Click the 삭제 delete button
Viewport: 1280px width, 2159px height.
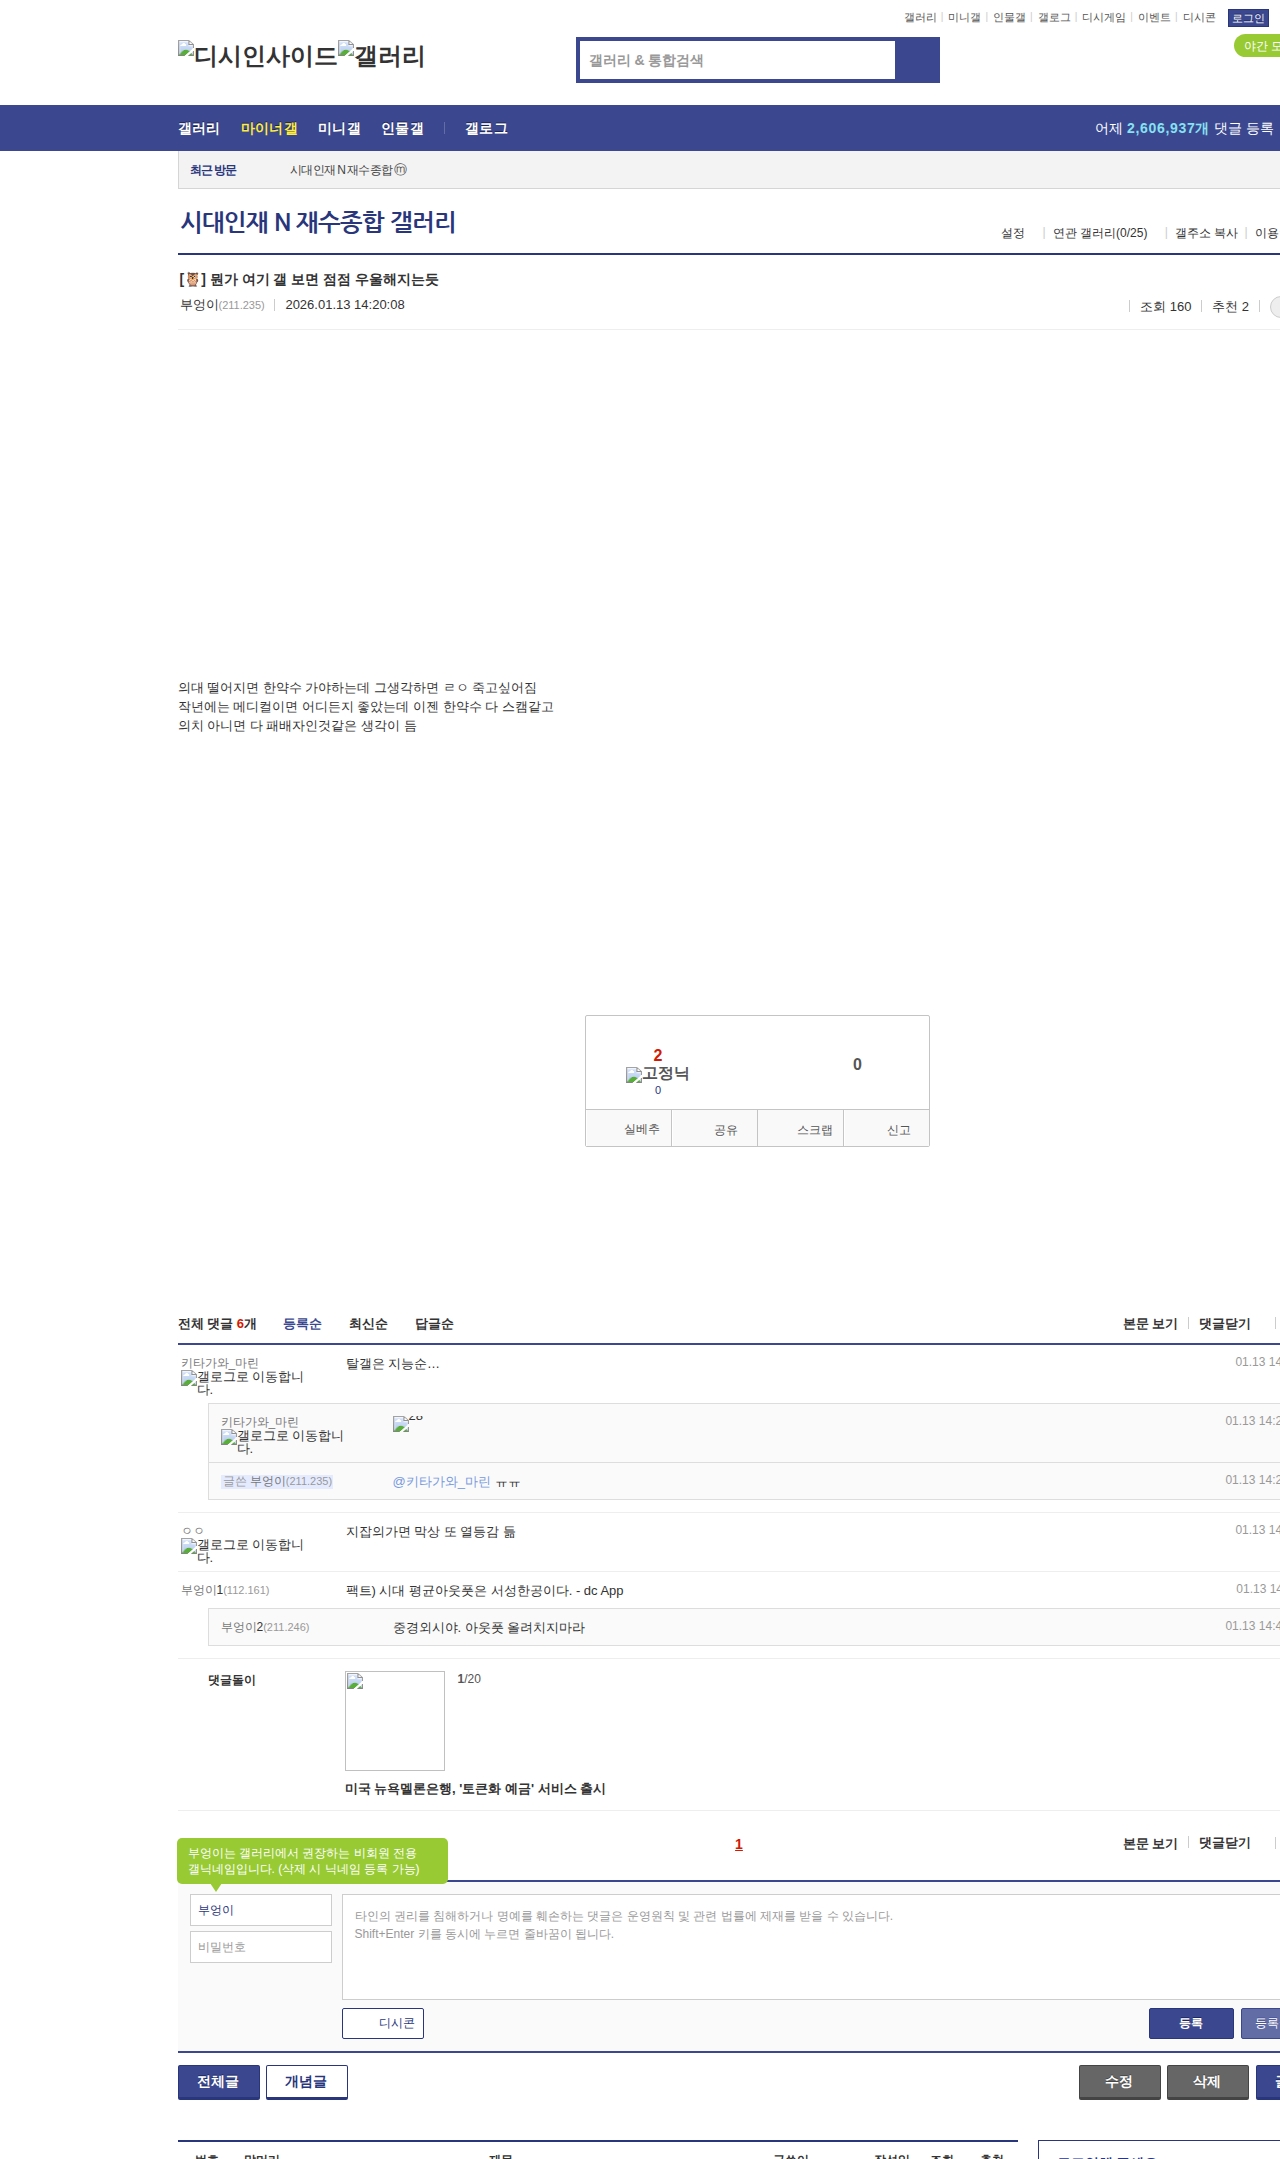[x=1207, y=2081]
